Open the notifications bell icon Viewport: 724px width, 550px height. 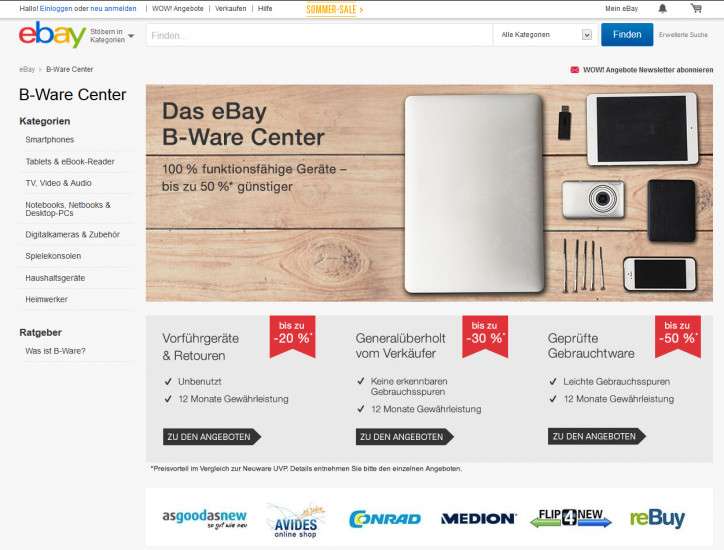[662, 8]
